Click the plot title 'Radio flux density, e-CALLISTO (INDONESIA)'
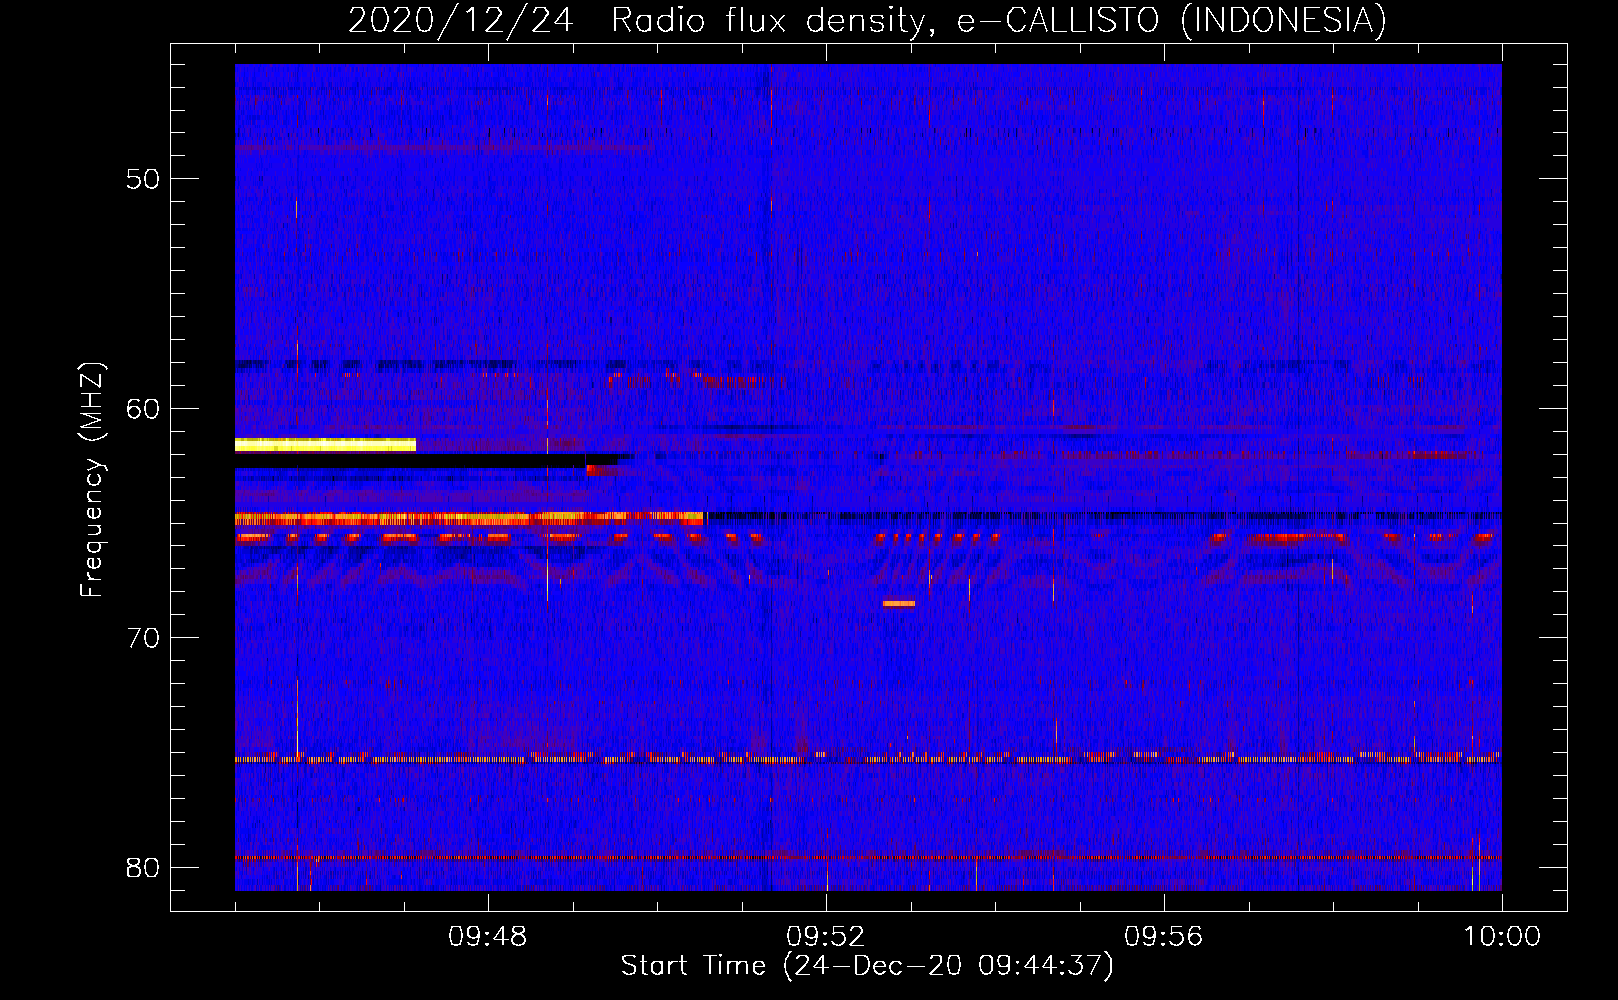1618x1000 pixels. coord(998,21)
